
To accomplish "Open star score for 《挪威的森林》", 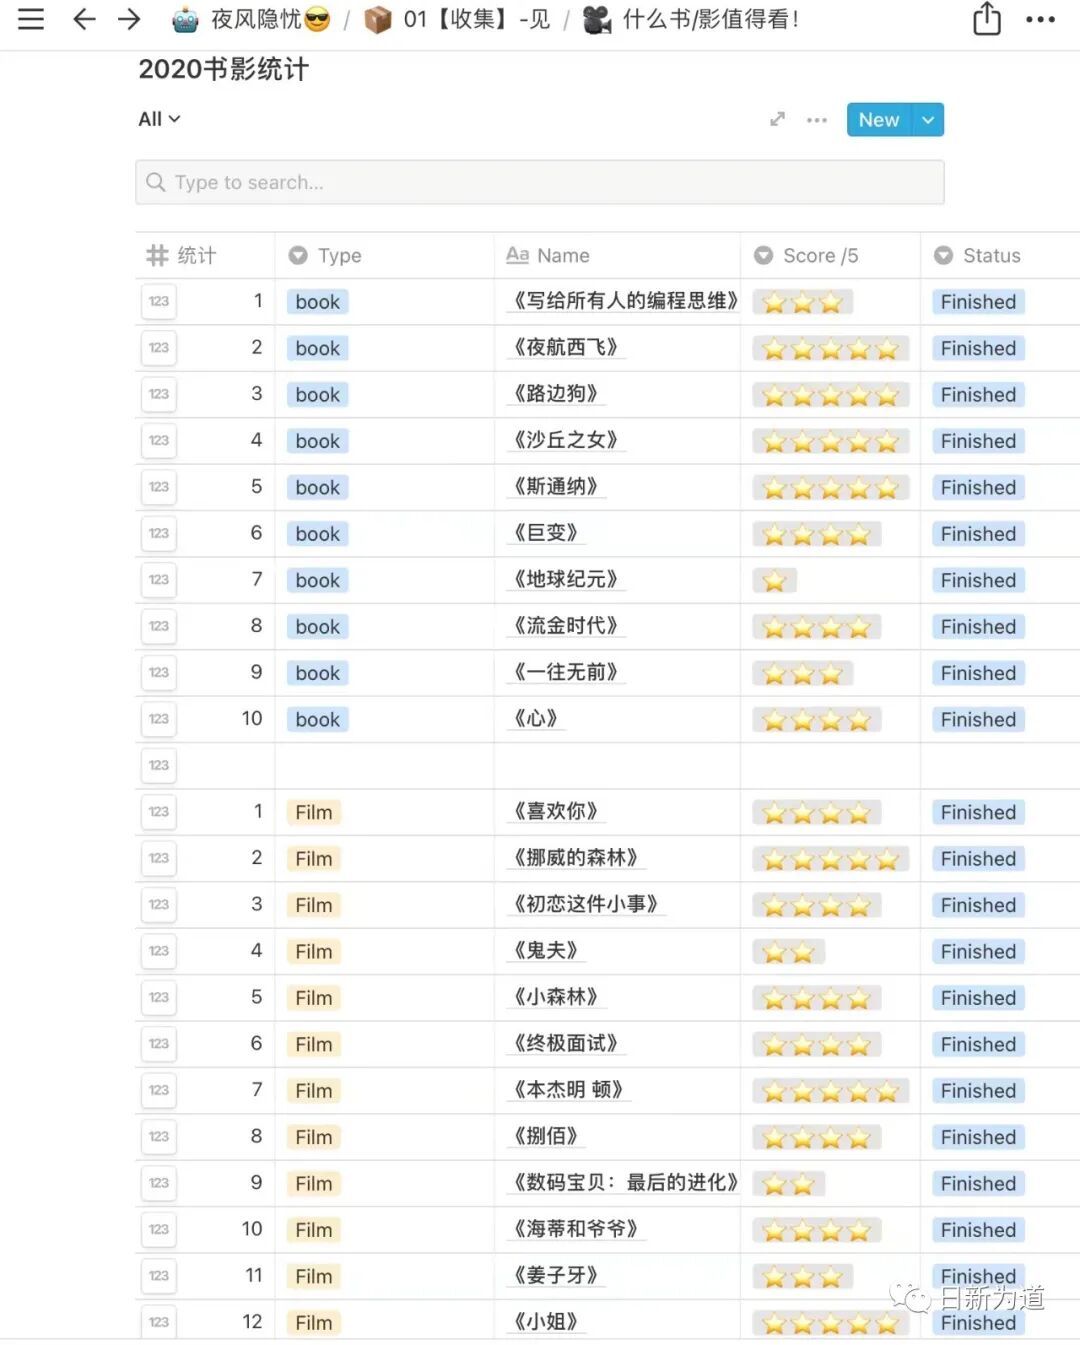I will pos(831,859).
